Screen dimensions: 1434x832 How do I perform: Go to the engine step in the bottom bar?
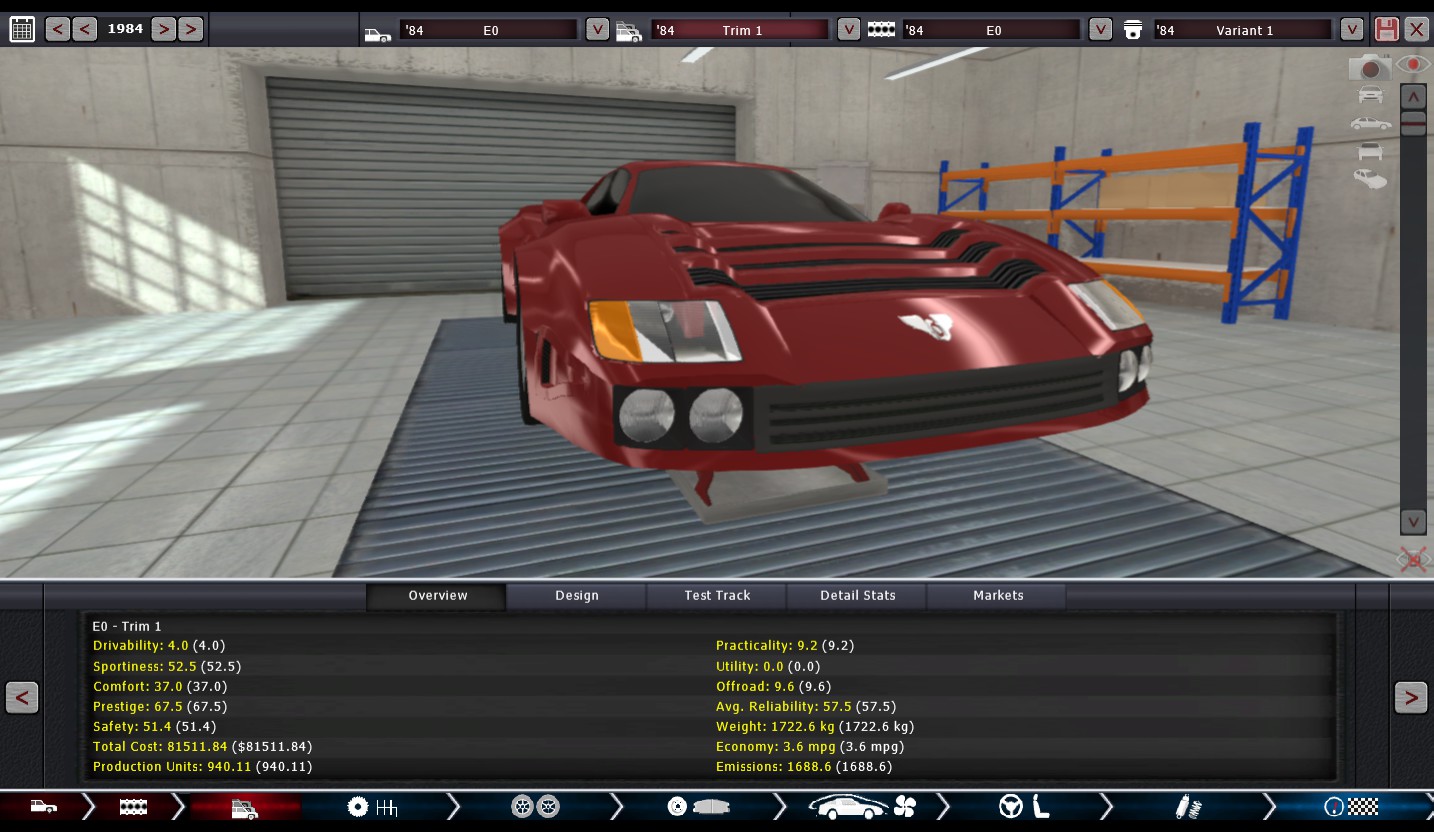(133, 807)
